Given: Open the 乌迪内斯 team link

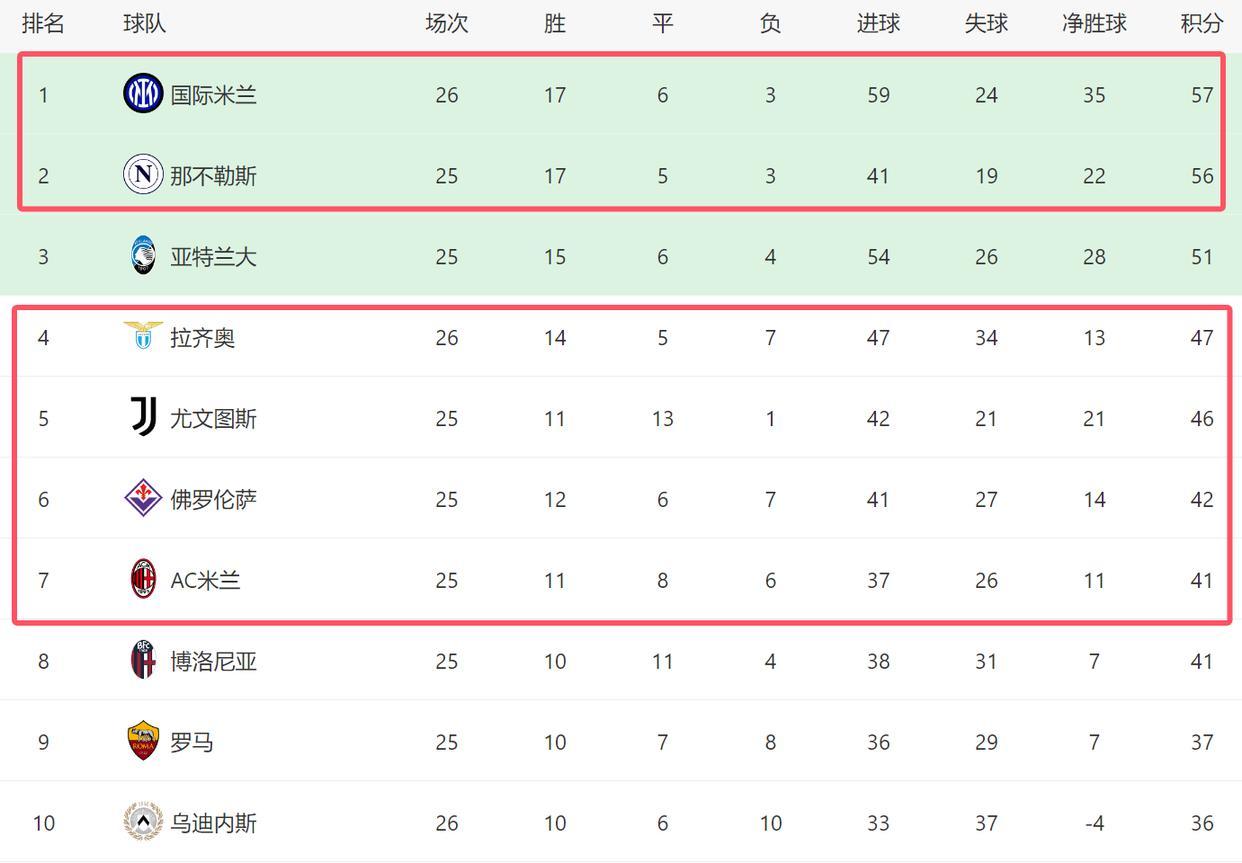Looking at the screenshot, I should (x=213, y=823).
